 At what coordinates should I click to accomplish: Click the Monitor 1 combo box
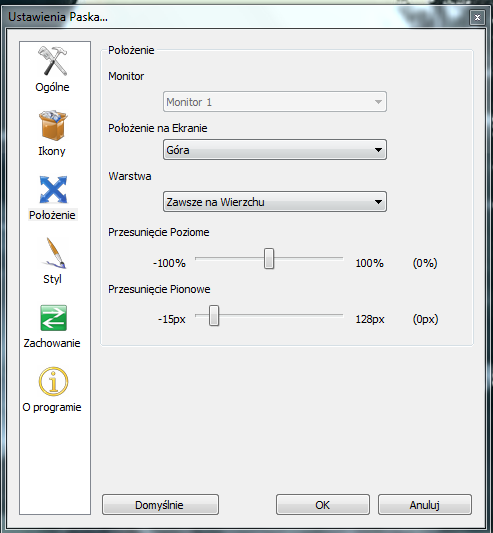[275, 102]
